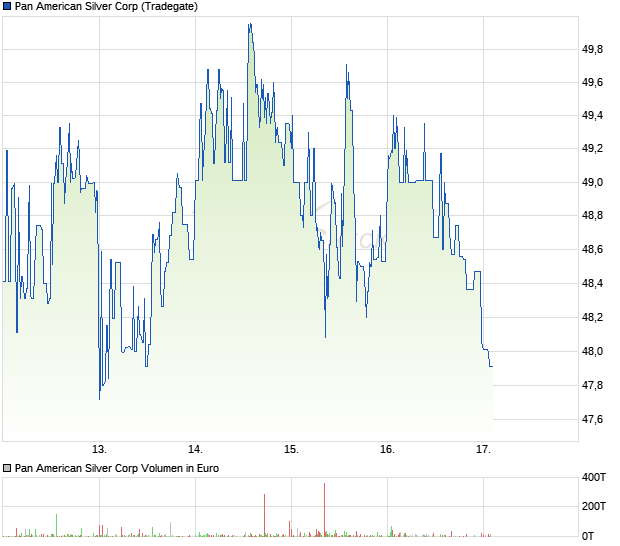Click the '16.' date axis label
The image size is (620, 546).
[388, 450]
